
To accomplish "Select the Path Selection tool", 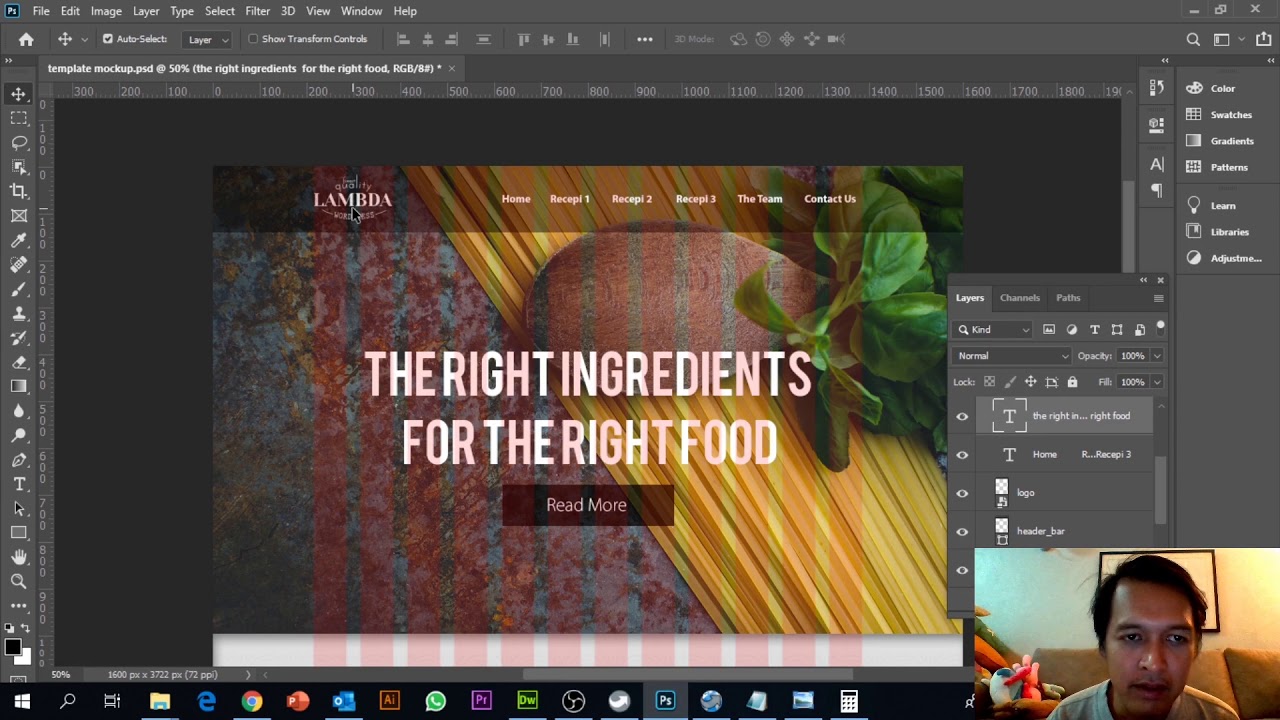I will click(x=19, y=508).
